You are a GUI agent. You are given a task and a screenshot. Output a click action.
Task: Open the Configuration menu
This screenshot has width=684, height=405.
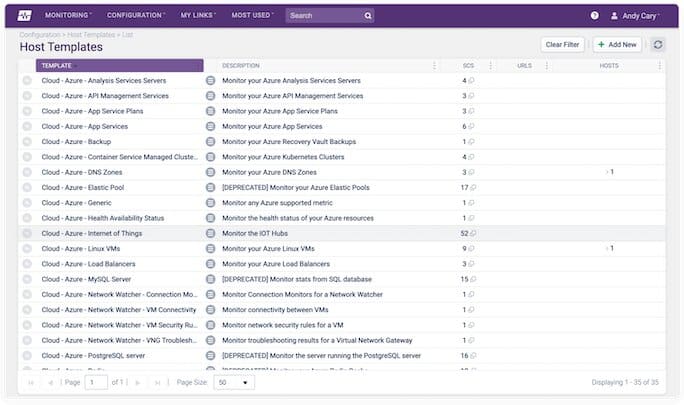tap(136, 15)
